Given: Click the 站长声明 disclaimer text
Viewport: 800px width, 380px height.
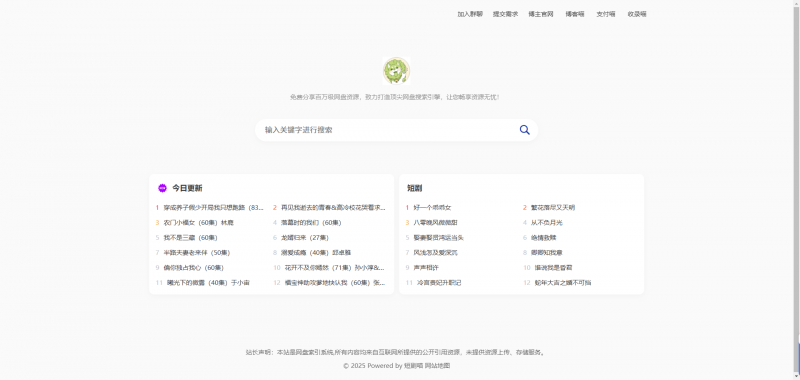Looking at the screenshot, I should click(x=396, y=352).
